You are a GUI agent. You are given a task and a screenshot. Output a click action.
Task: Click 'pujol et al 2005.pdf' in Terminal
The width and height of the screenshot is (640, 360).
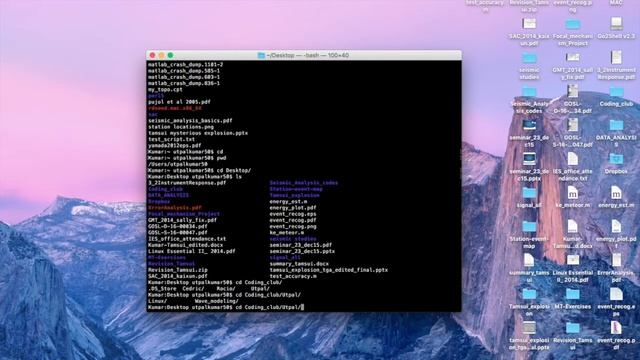click(x=179, y=102)
